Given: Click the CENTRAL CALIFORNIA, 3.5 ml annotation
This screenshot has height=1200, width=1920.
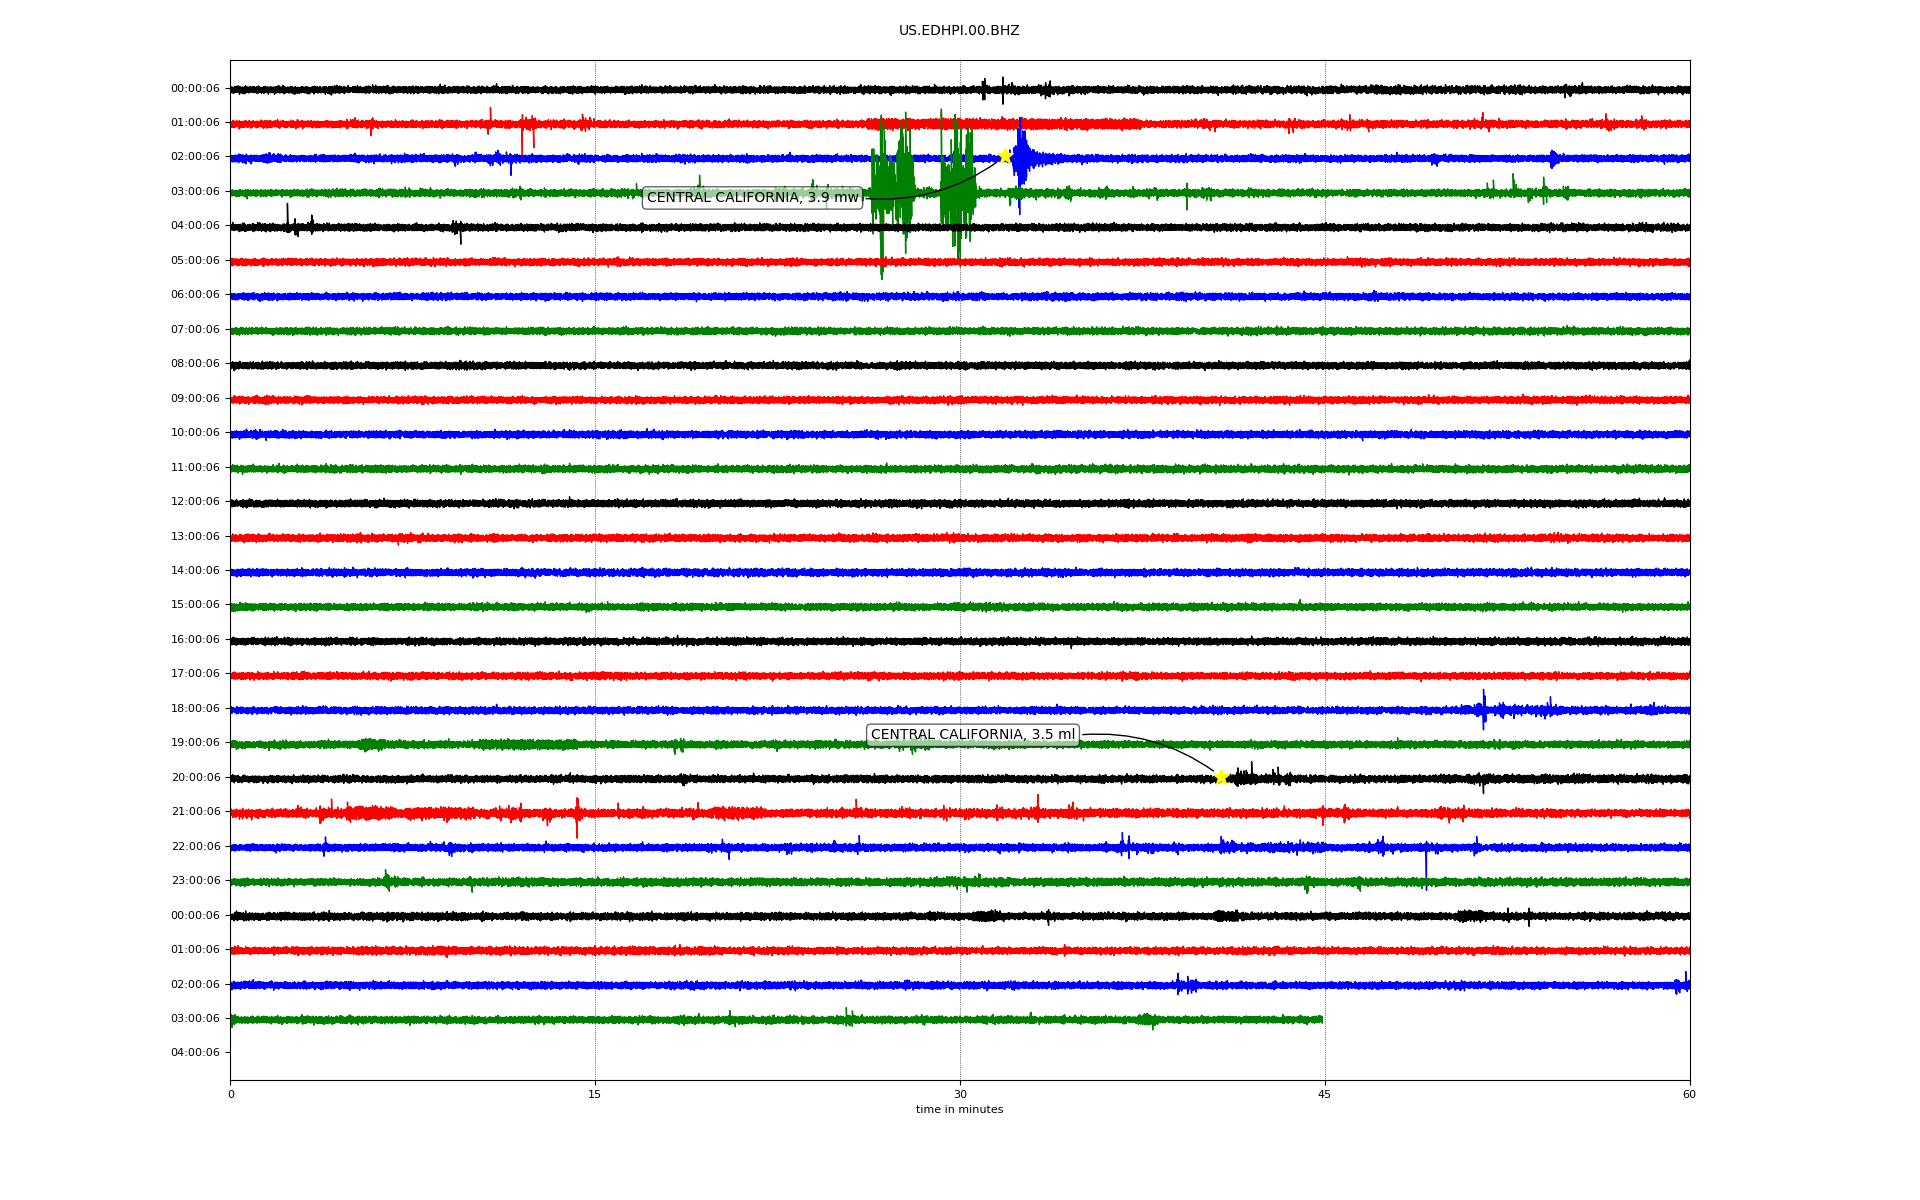Looking at the screenshot, I should pyautogui.click(x=972, y=734).
